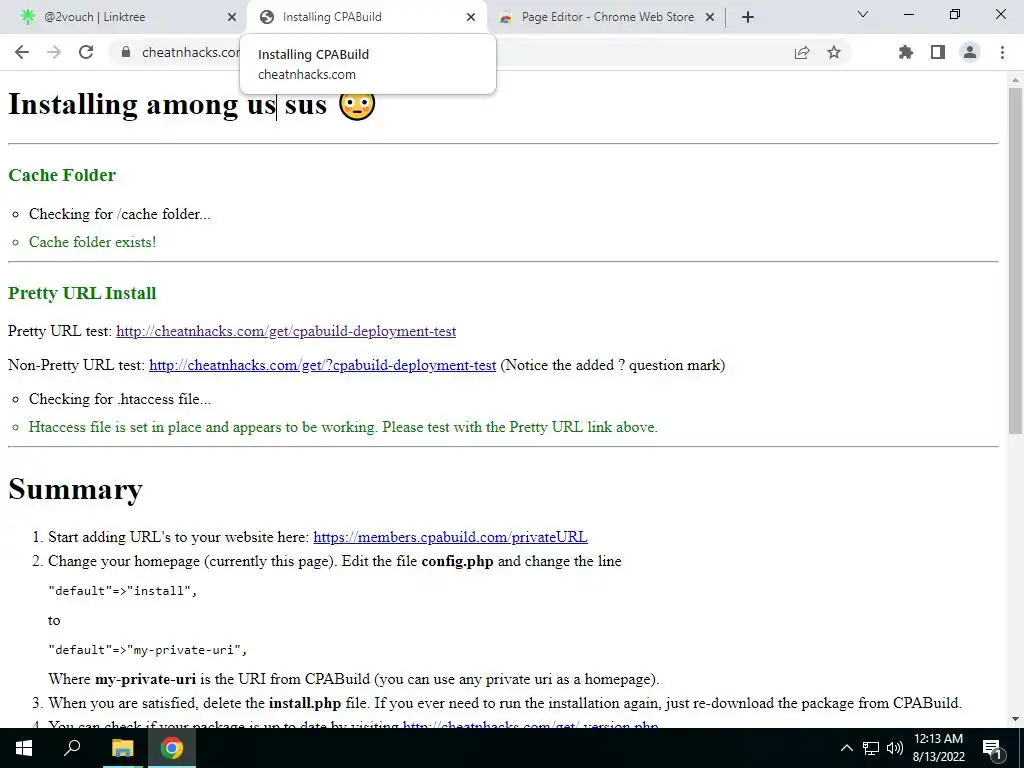This screenshot has height=768, width=1024.
Task: Click the code line "default"=>"my-private-uri",
Action: pyautogui.click(x=148, y=650)
